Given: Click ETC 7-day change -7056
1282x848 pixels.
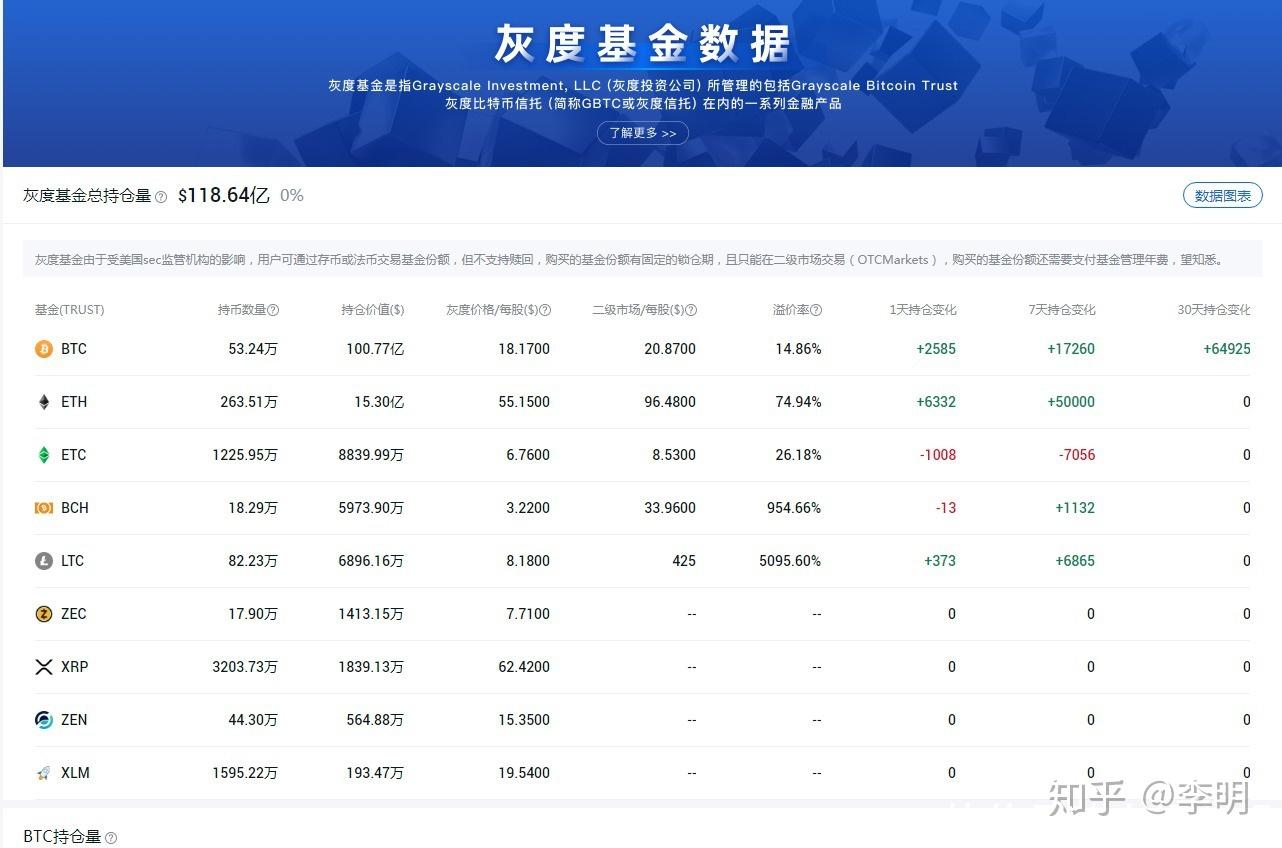Looking at the screenshot, I should tap(1077, 455).
